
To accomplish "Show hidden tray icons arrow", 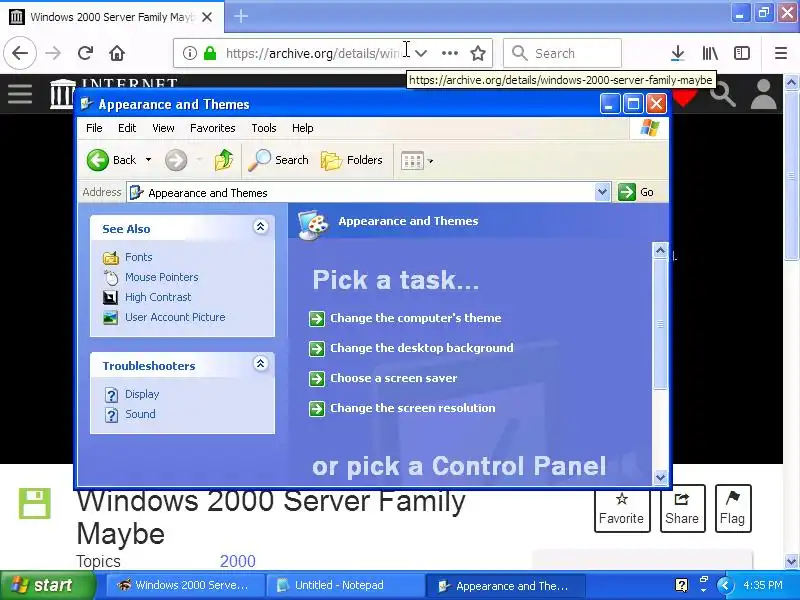I will click(x=725, y=585).
